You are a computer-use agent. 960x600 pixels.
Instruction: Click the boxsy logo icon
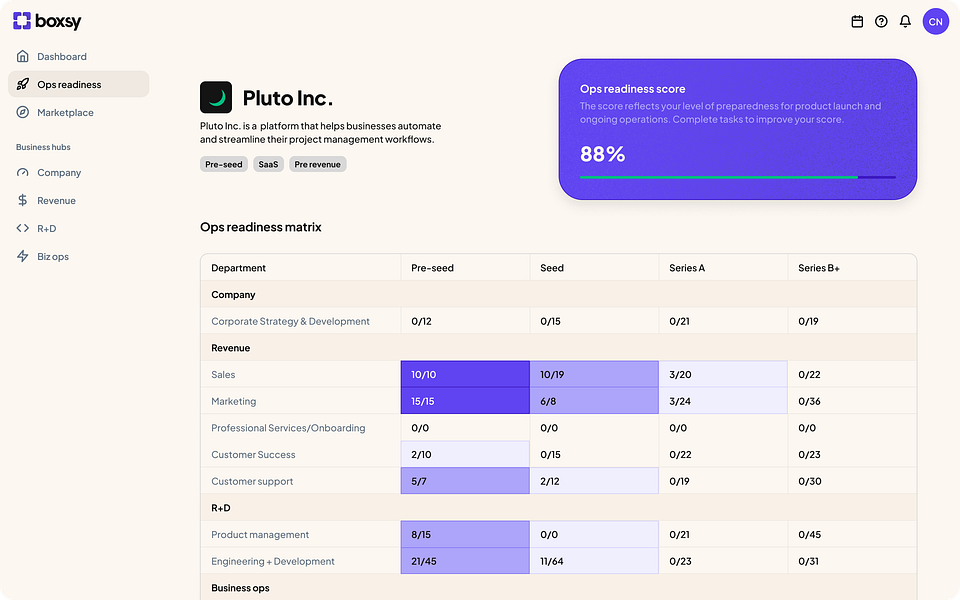coord(22,21)
